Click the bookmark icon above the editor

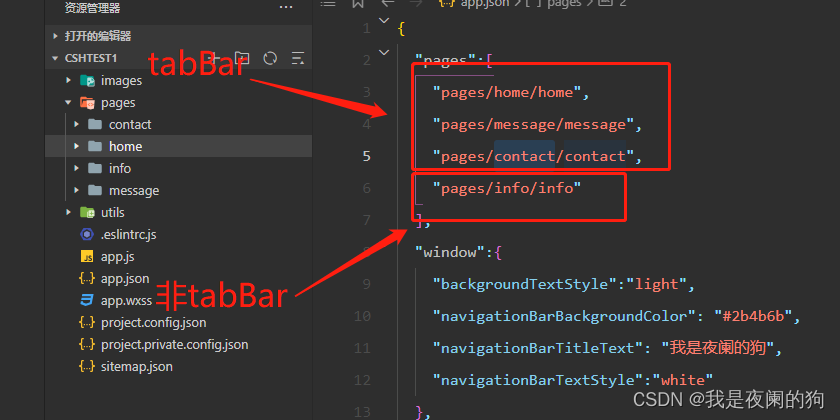click(358, 3)
